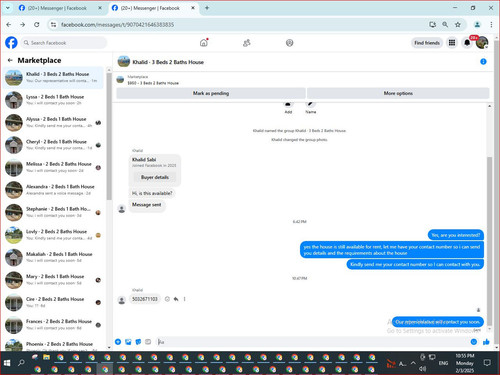Click the Name edit pencil icon

310,105
